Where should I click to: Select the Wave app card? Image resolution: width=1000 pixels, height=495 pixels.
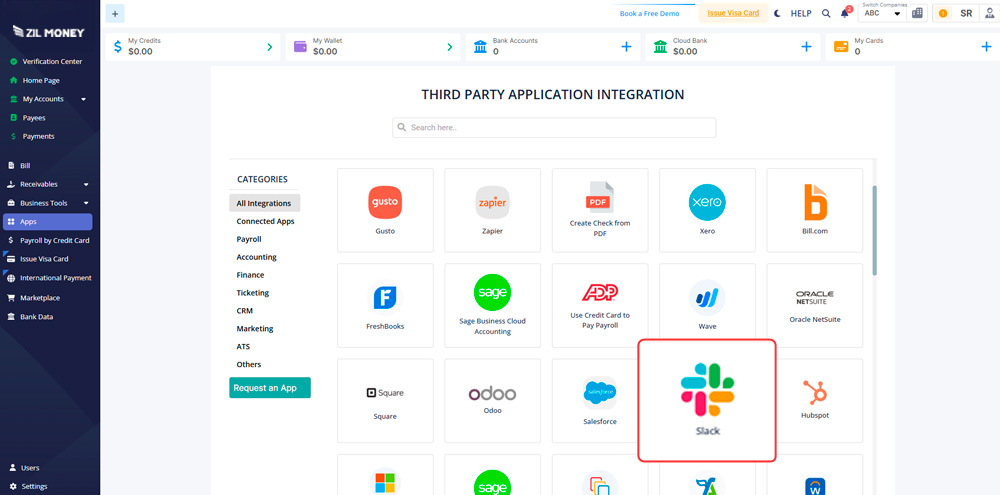click(x=707, y=301)
